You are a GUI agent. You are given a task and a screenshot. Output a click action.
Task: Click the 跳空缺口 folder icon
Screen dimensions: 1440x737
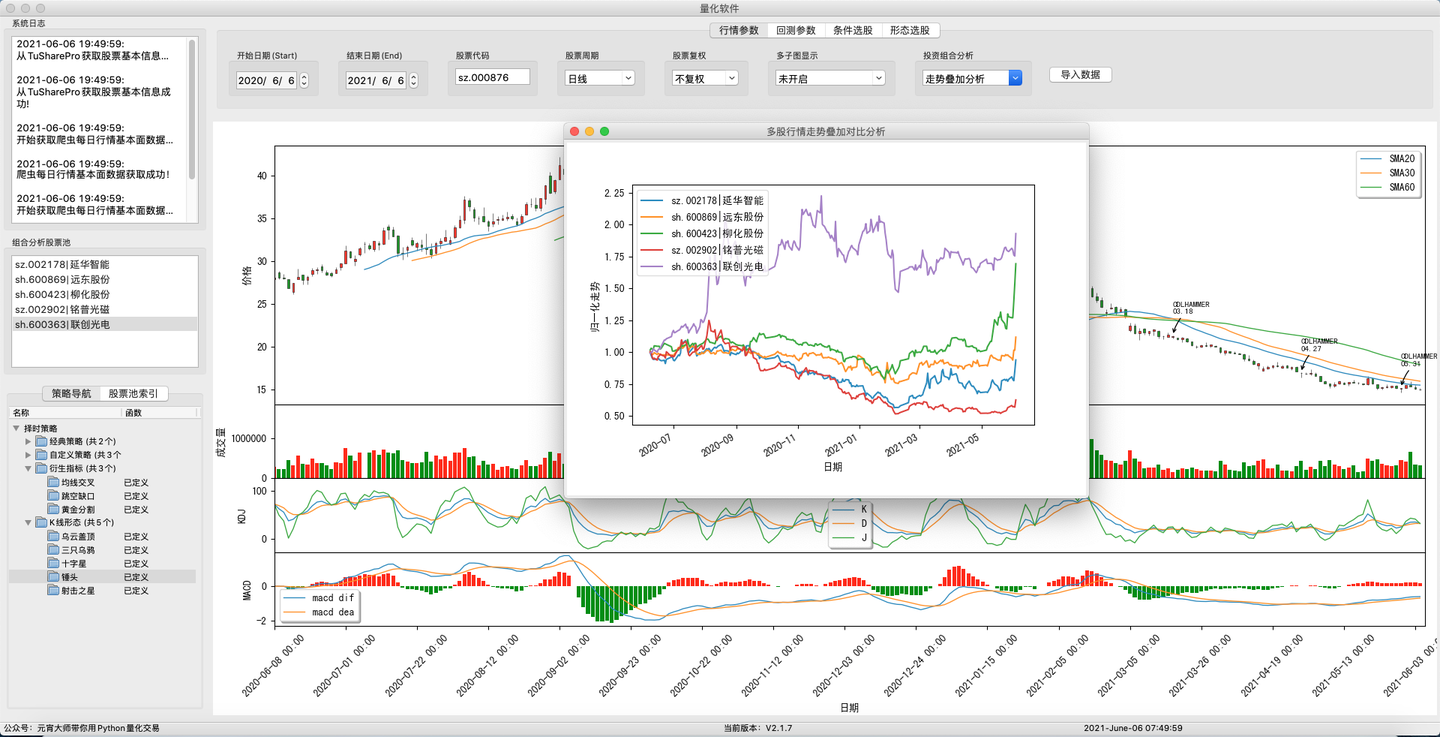(x=53, y=495)
